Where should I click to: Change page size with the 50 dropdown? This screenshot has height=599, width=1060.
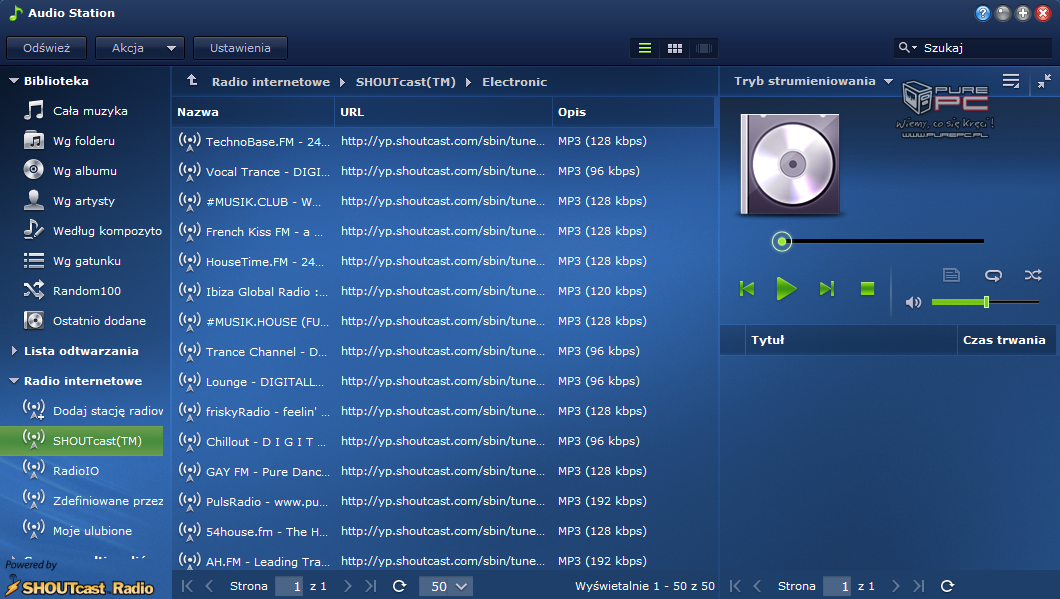click(x=446, y=586)
